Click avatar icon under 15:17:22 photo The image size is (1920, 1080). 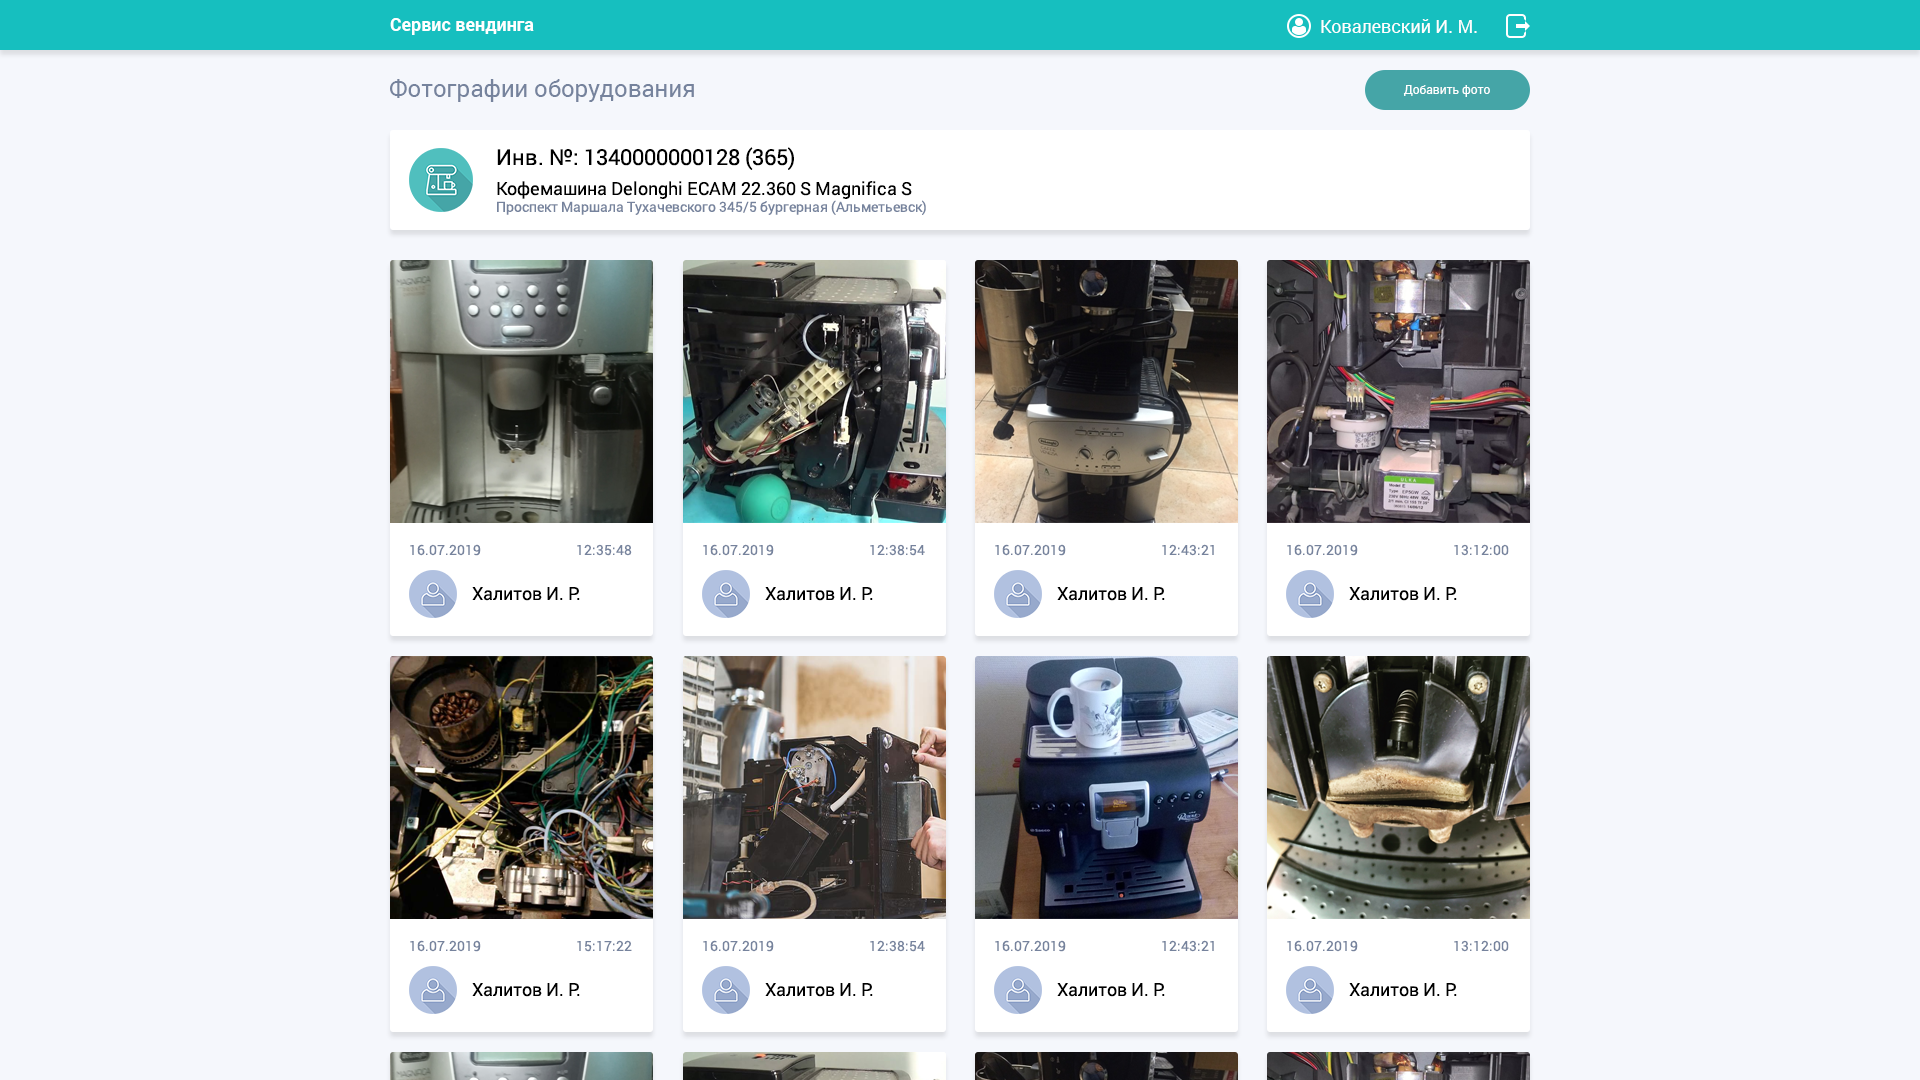pos(433,990)
